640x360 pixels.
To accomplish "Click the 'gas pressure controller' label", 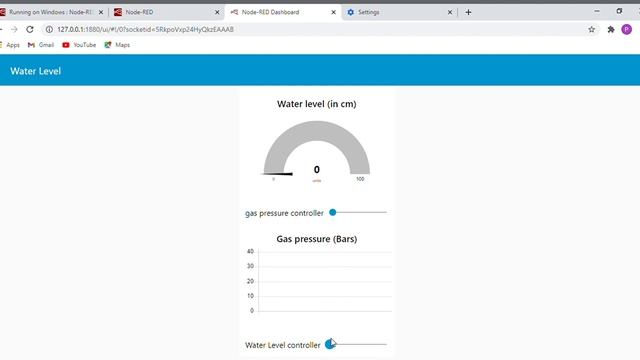I will [284, 213].
